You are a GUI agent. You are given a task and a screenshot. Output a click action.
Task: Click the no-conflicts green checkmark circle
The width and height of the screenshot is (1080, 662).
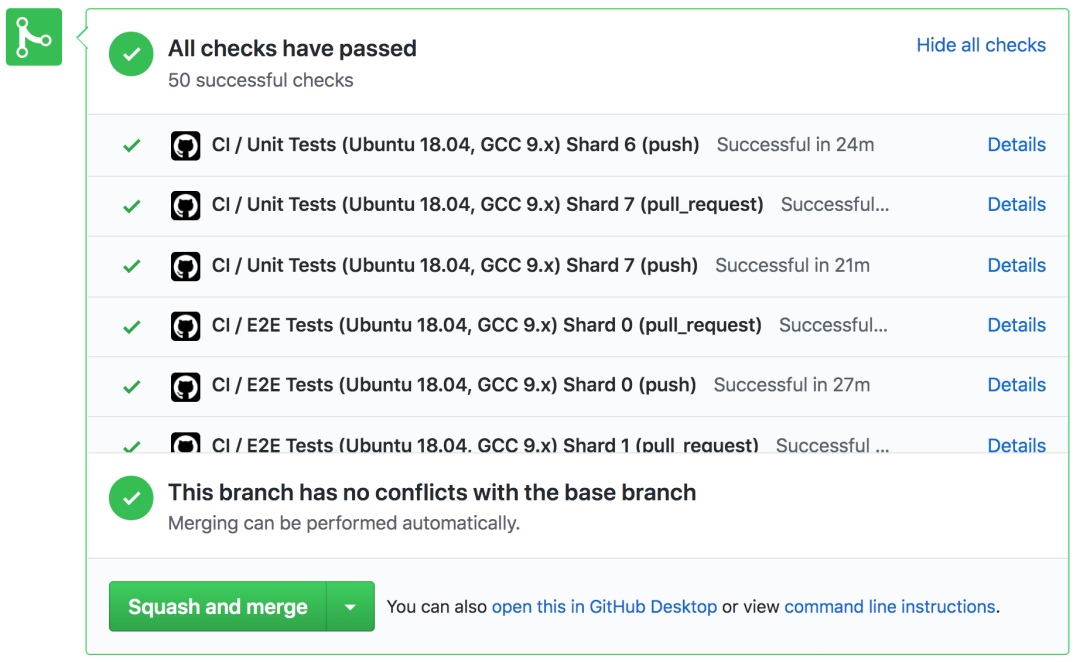click(x=131, y=498)
